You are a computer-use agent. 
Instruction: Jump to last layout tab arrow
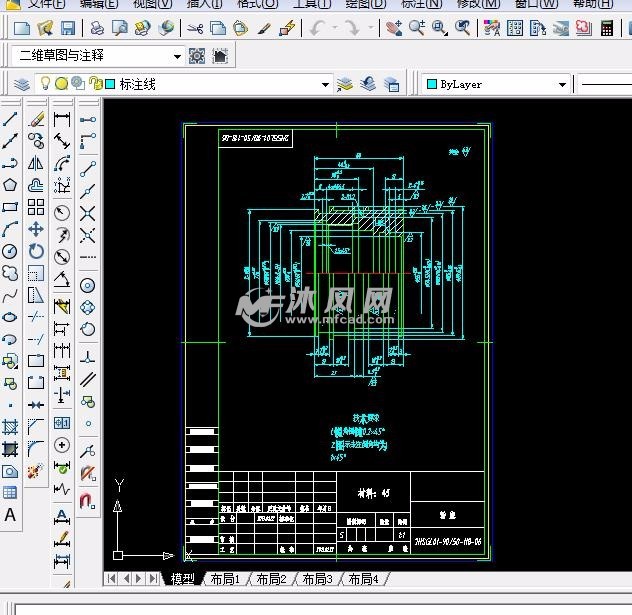pyautogui.click(x=155, y=579)
